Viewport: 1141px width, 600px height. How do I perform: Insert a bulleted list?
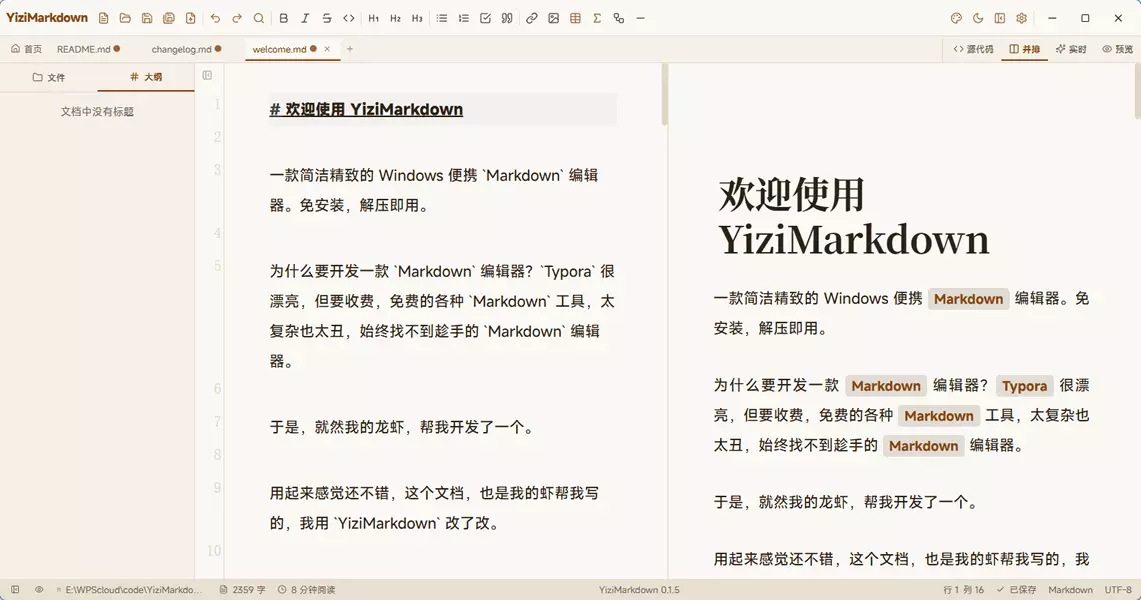(442, 18)
